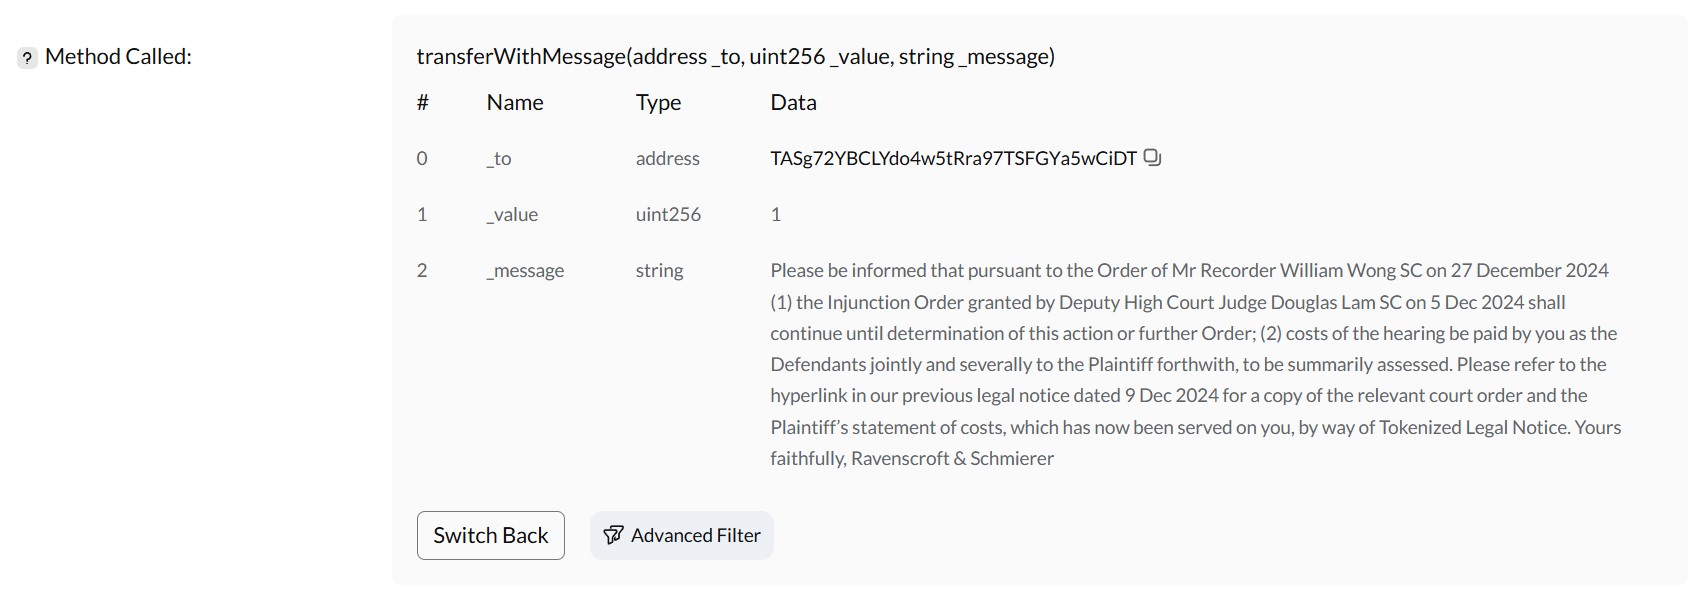The image size is (1707, 591).
Task: Click the Name column header
Action: (515, 102)
